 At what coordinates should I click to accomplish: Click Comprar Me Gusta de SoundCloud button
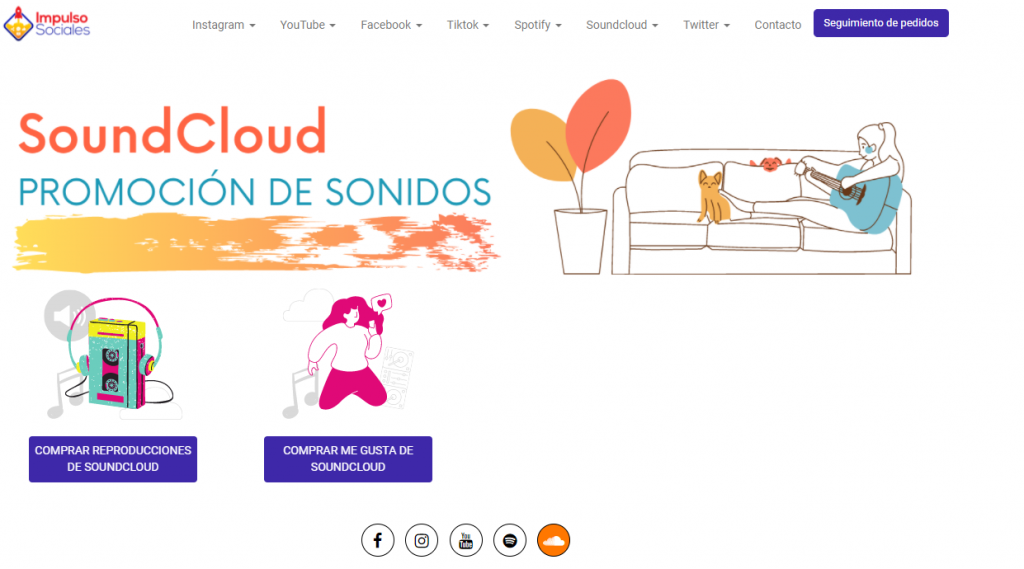click(348, 459)
